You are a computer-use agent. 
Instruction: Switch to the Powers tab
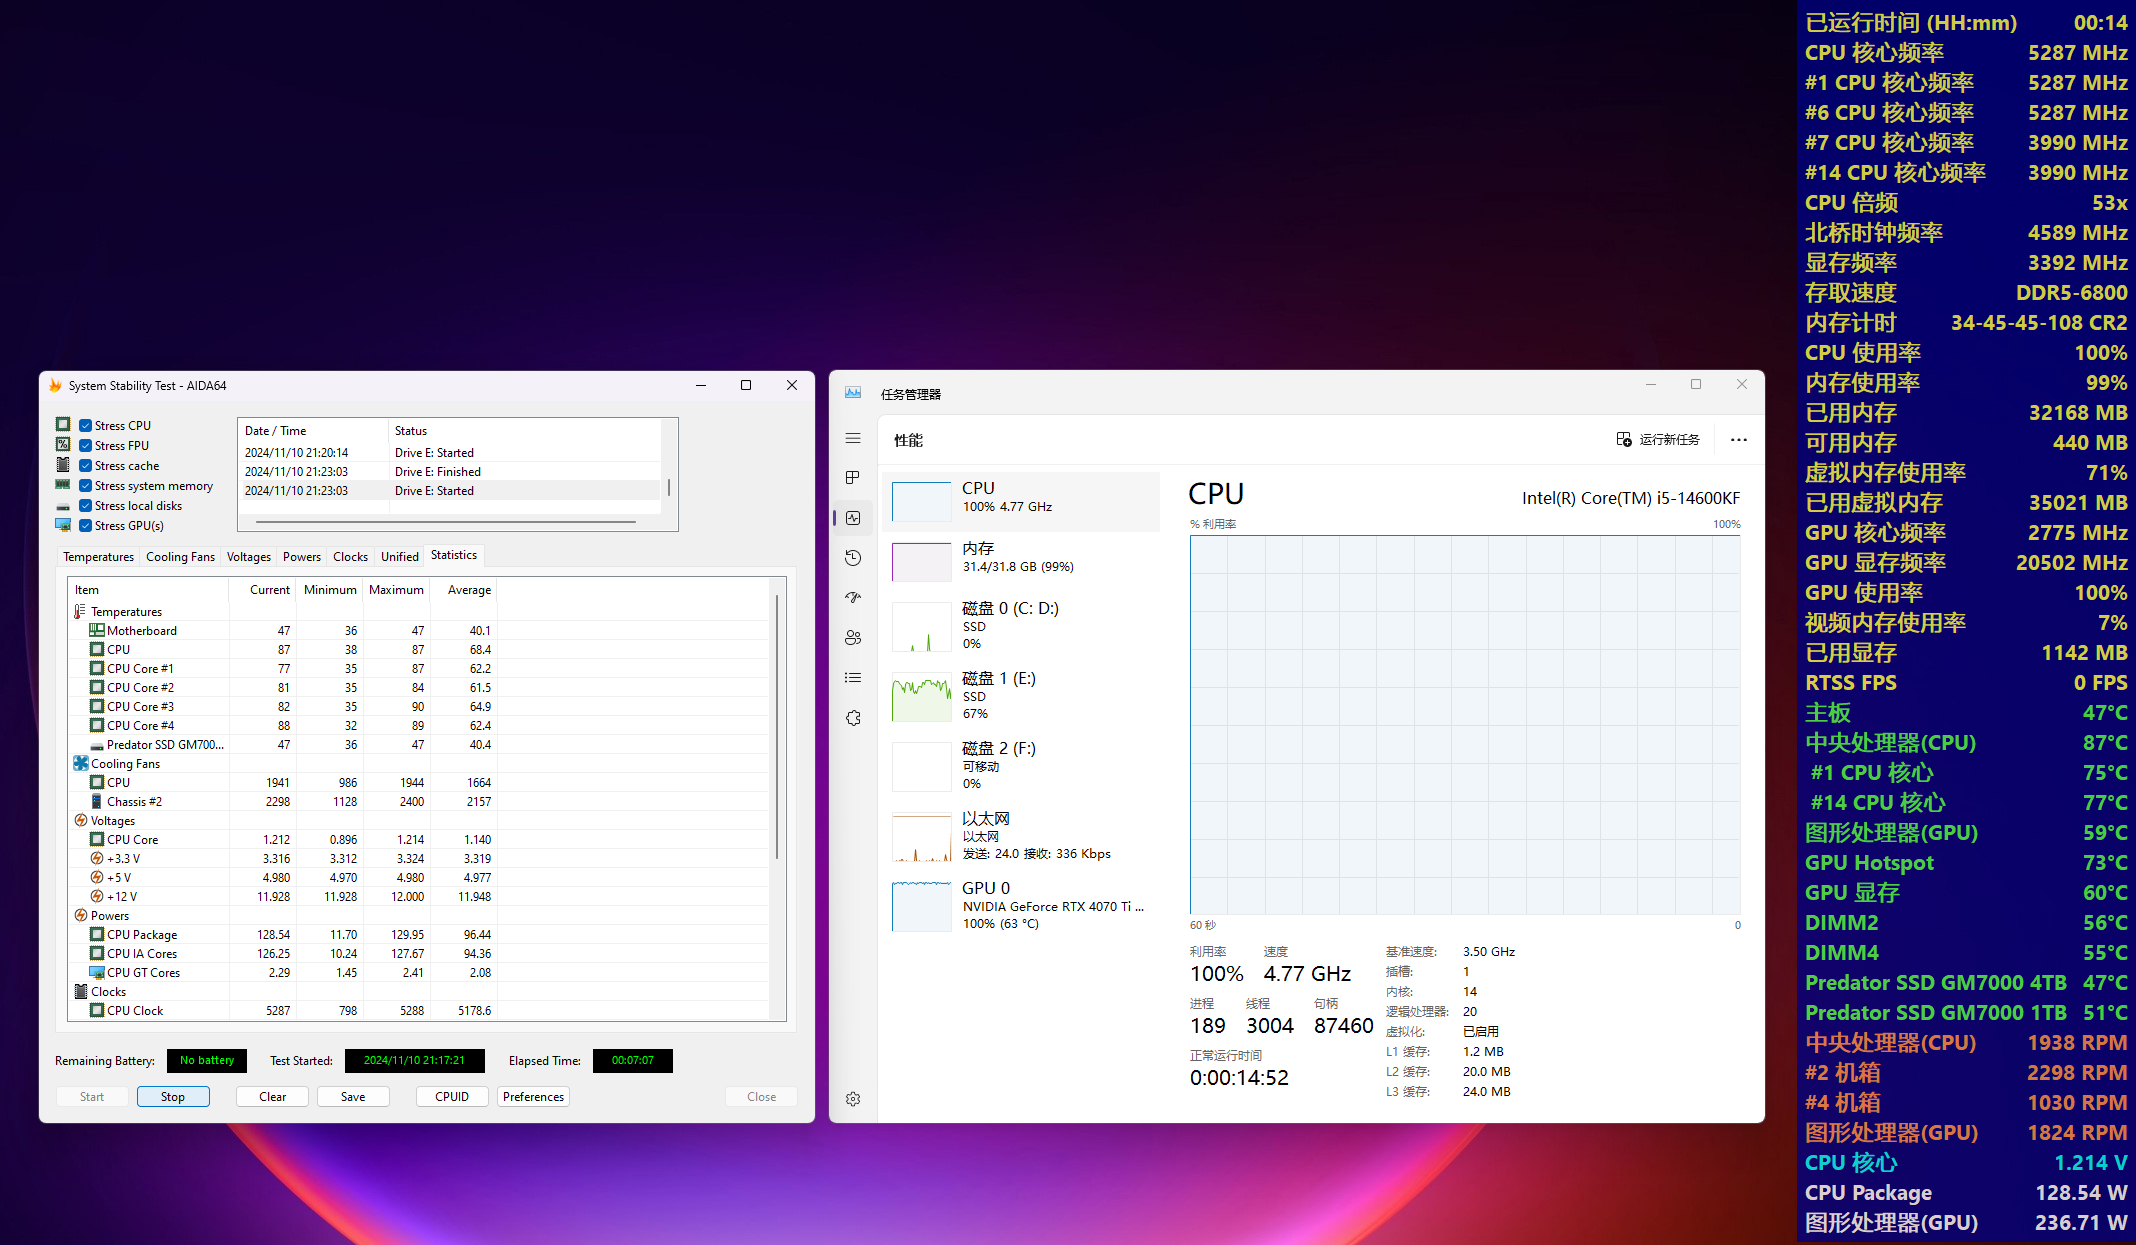click(x=301, y=557)
